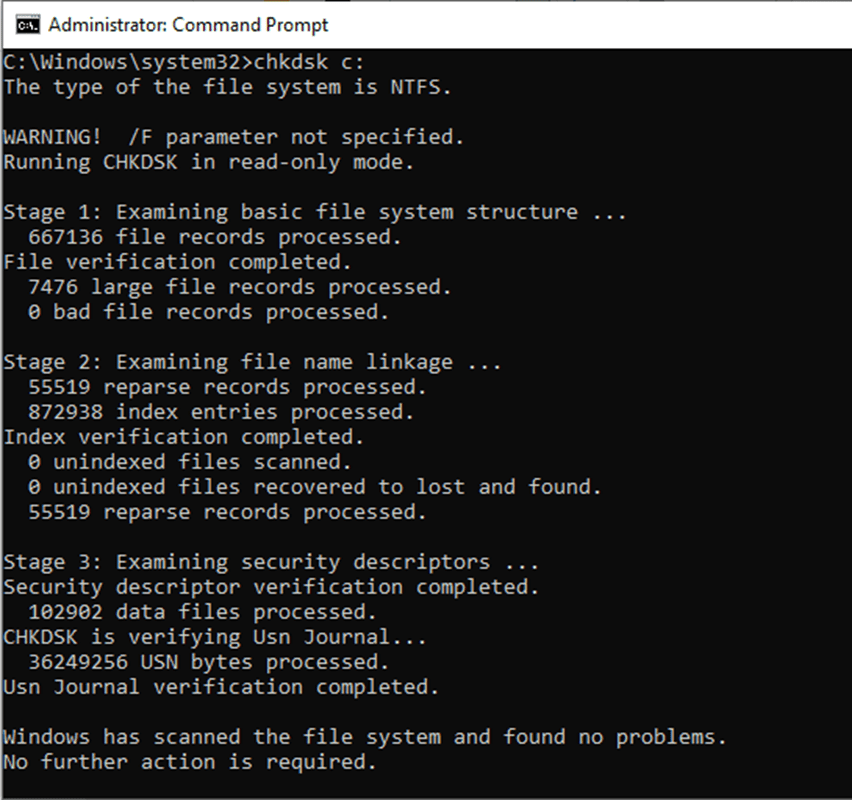Viewport: 852px width, 800px height.
Task: Click the Stage 3 security descriptors line
Action: pos(271,562)
